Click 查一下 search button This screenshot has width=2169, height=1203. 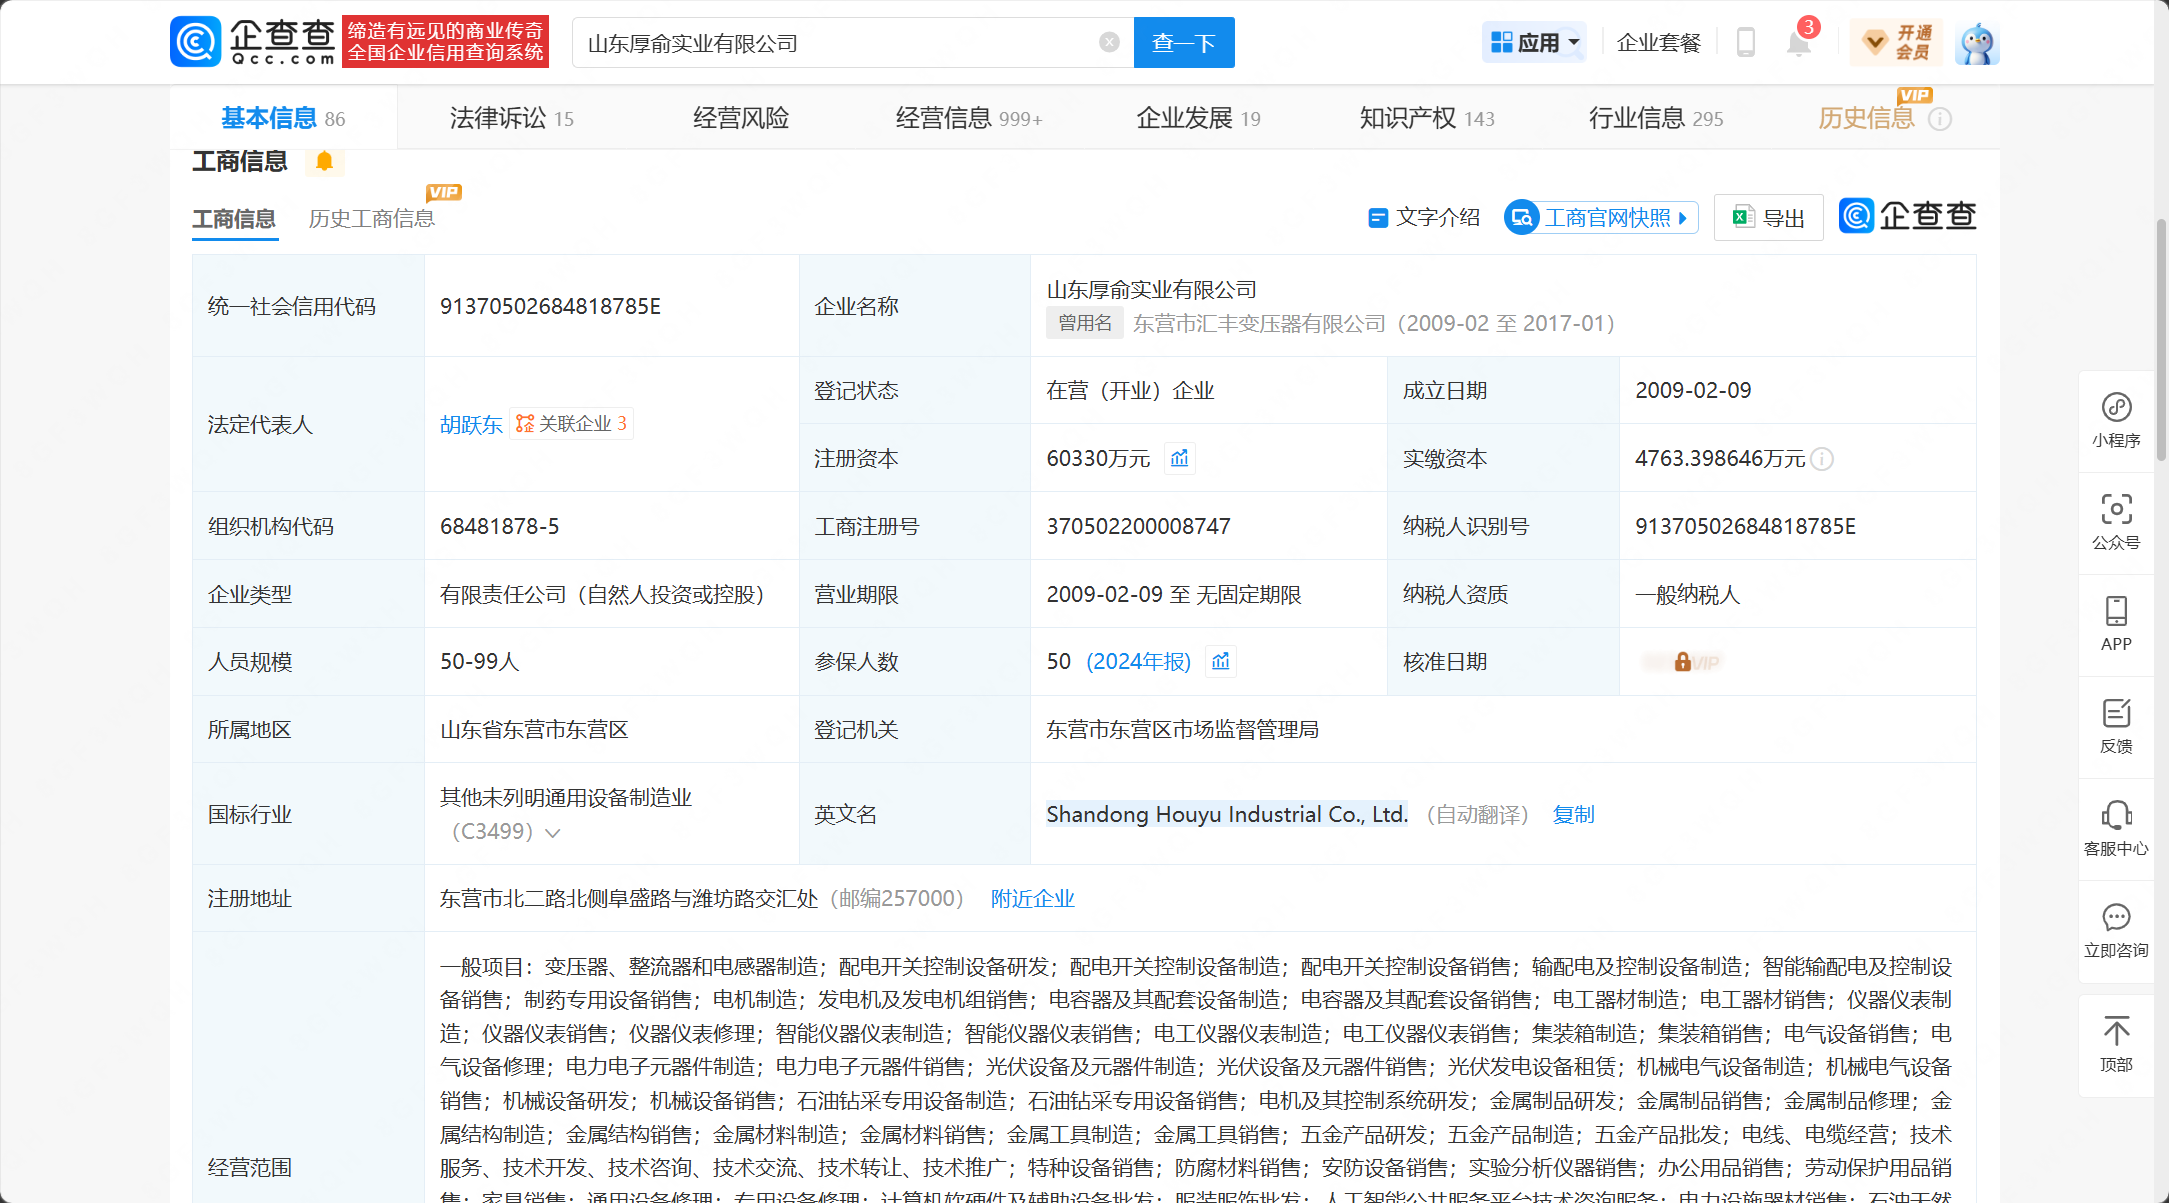(x=1183, y=43)
